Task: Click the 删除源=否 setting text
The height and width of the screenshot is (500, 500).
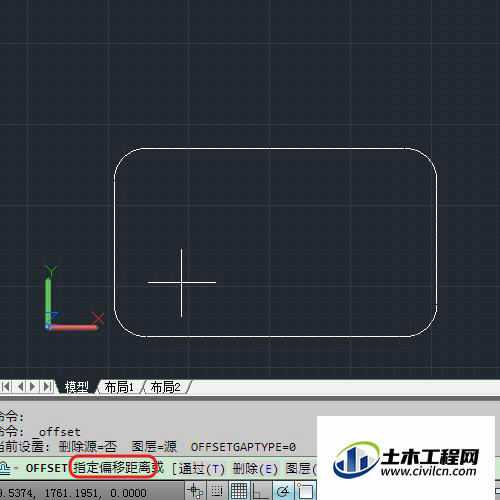Action: (88, 447)
